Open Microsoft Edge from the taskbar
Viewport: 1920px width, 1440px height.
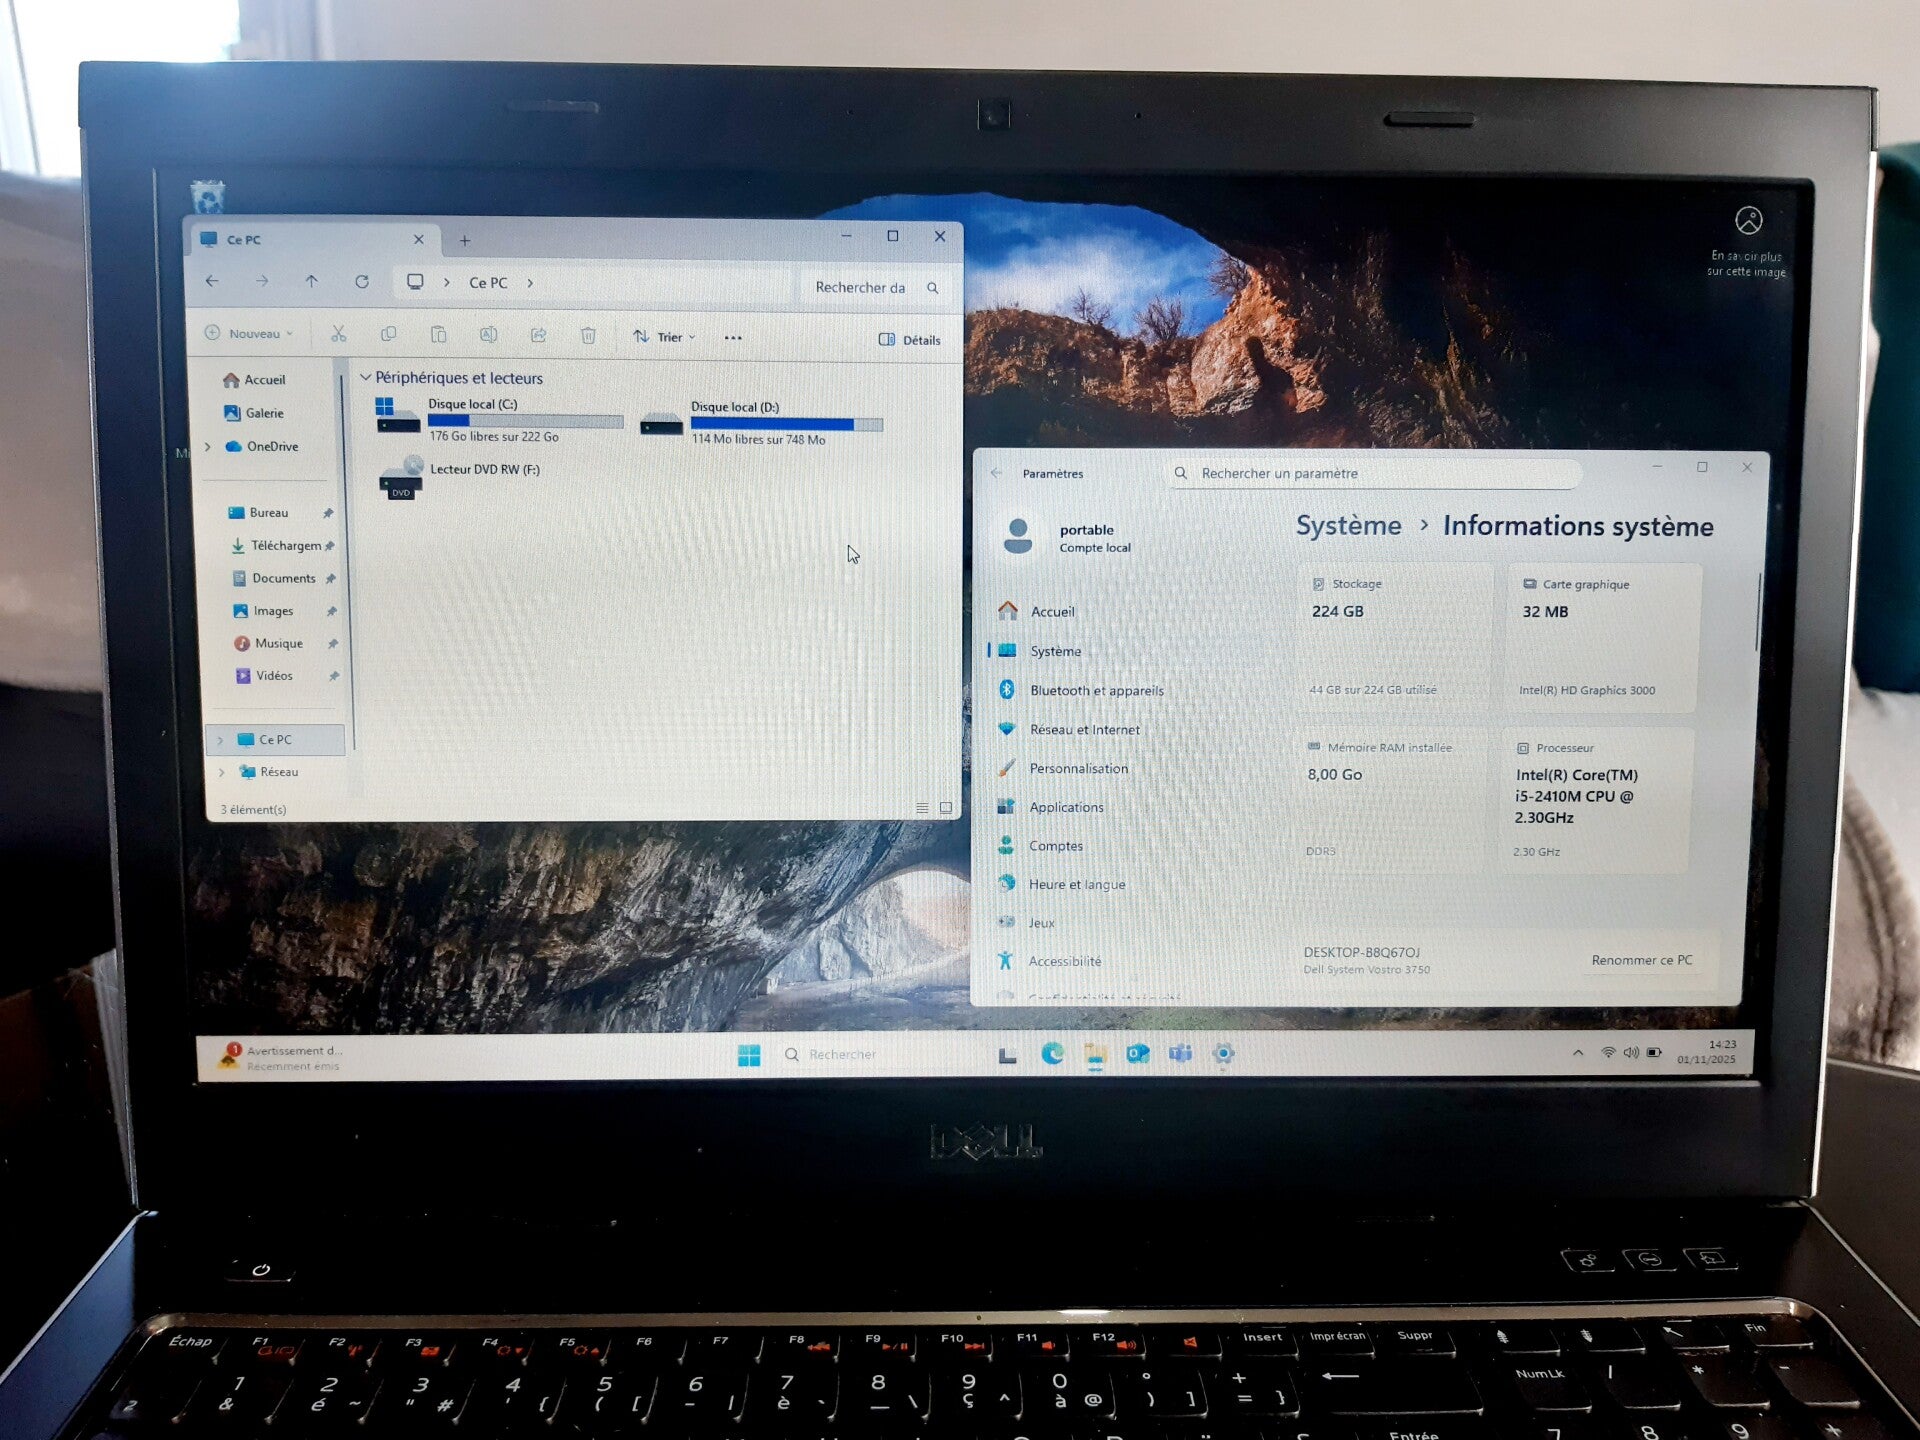(x=1052, y=1054)
